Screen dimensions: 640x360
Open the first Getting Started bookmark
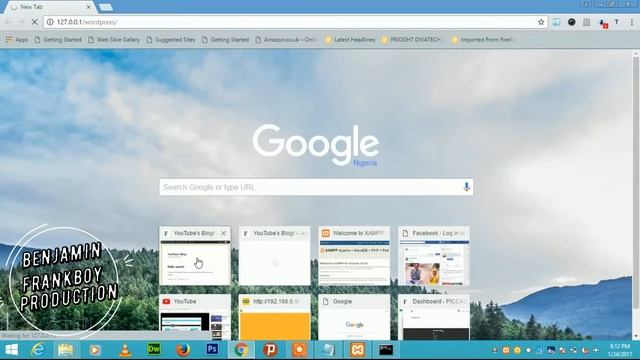(58, 40)
